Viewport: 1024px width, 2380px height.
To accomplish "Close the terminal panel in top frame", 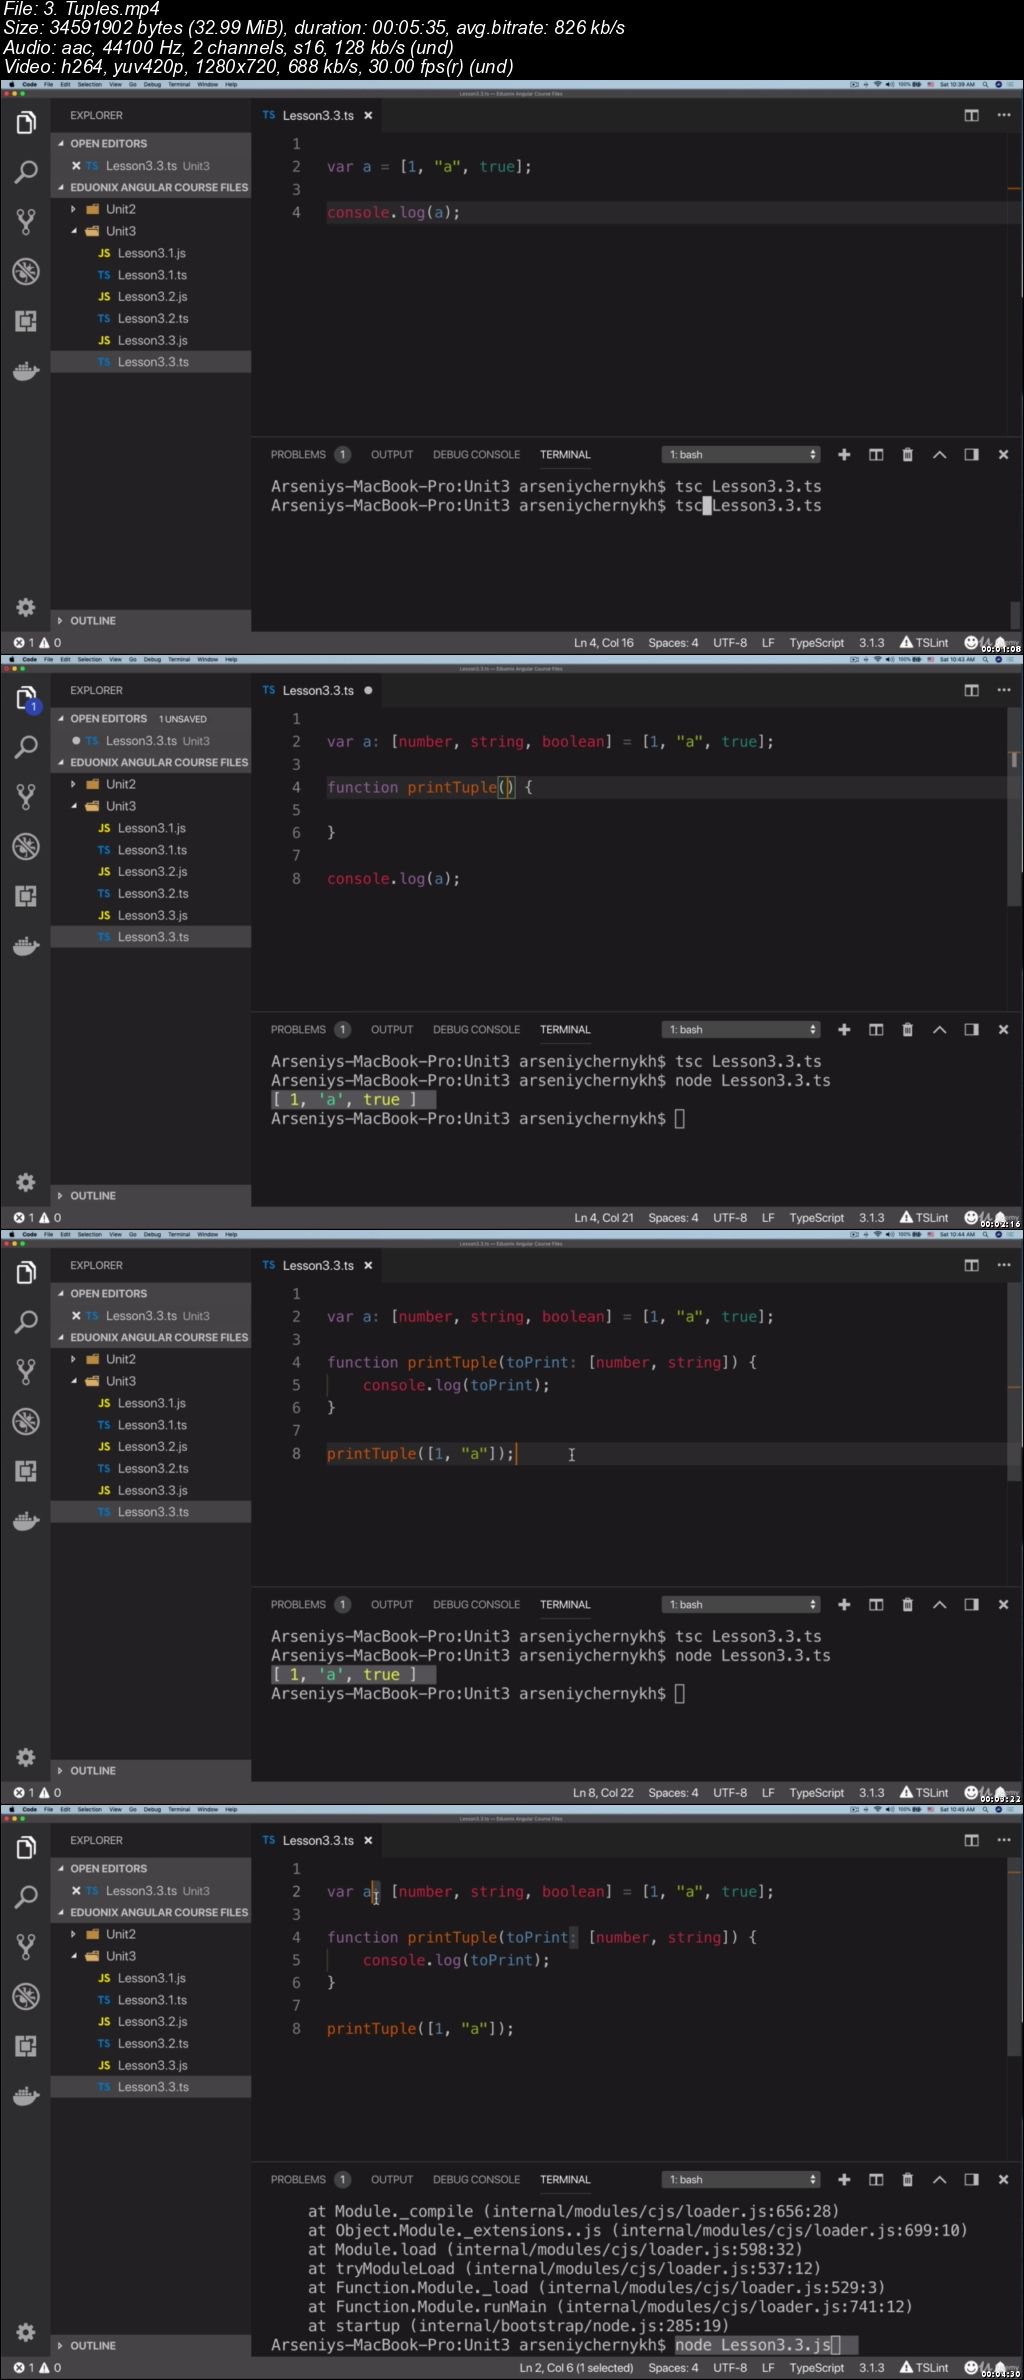I will 1003,454.
